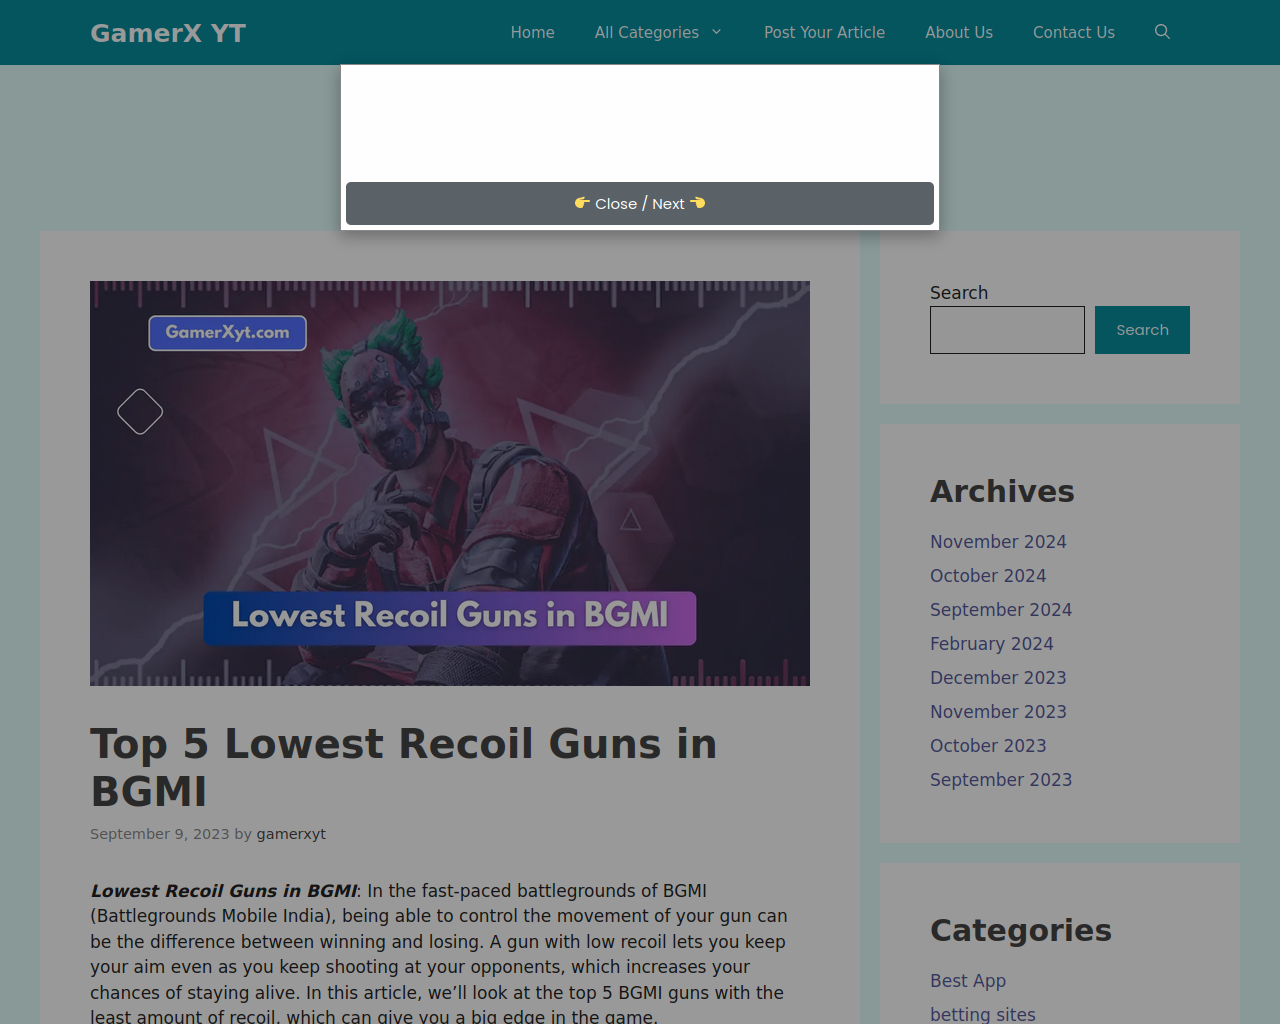The image size is (1280, 1024).
Task: Open the Best App category
Action: pos(968,981)
